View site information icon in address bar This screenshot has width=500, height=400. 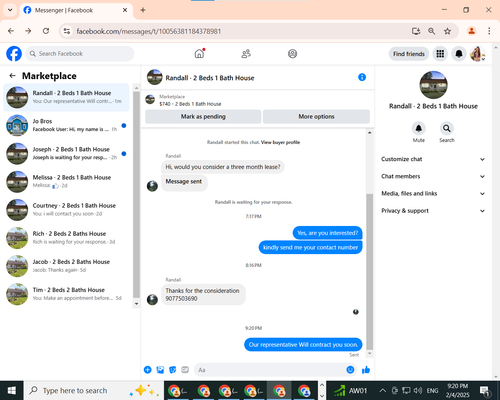click(67, 31)
